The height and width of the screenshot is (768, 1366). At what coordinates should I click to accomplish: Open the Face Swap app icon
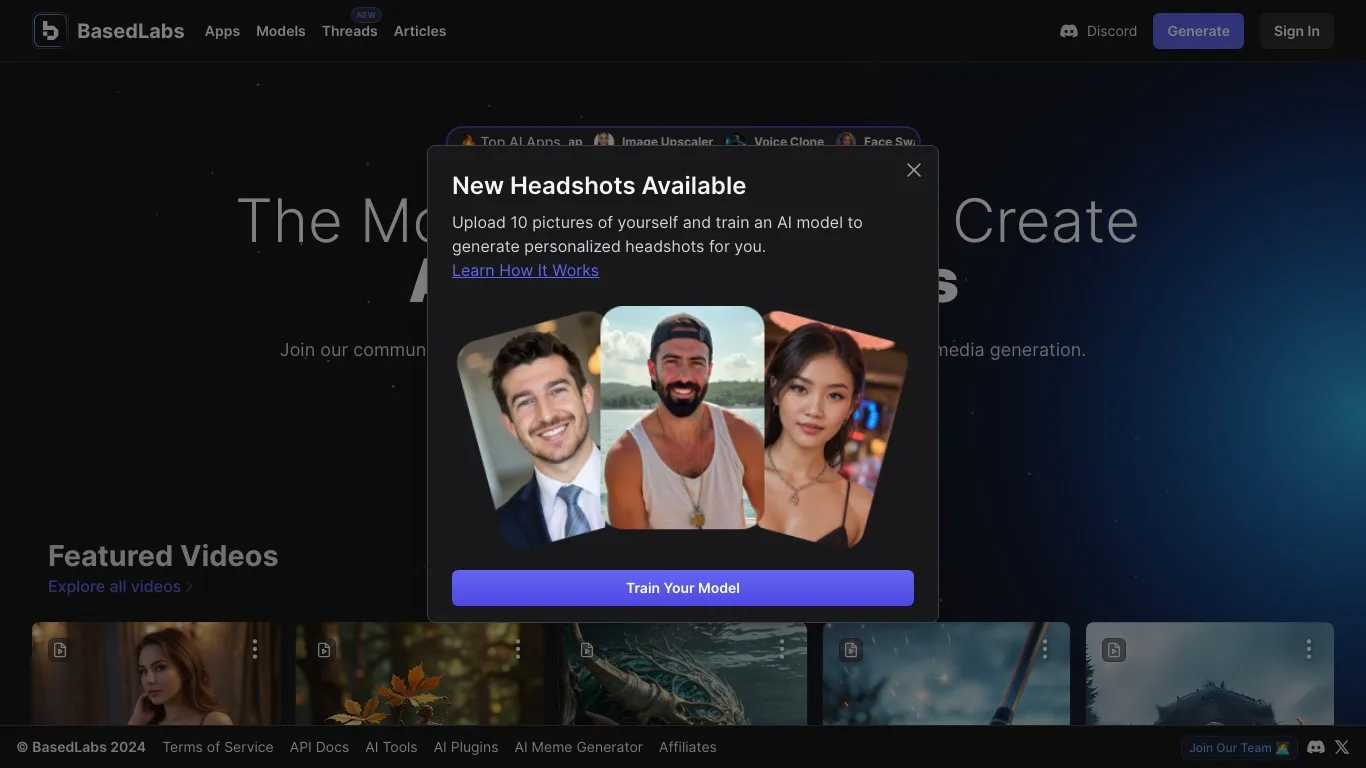coord(846,141)
